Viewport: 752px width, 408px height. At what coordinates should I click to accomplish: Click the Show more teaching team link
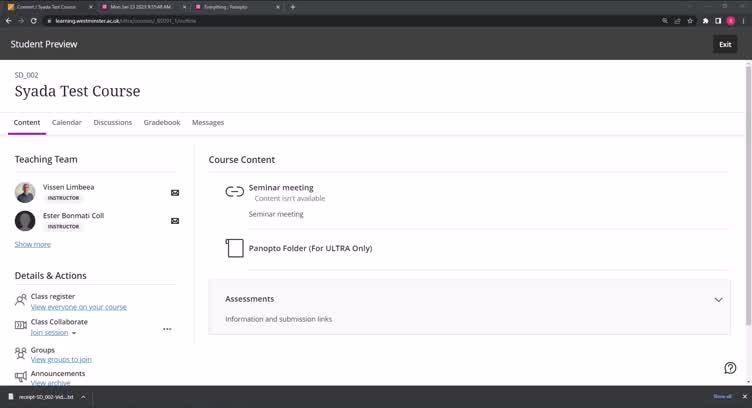[32, 244]
